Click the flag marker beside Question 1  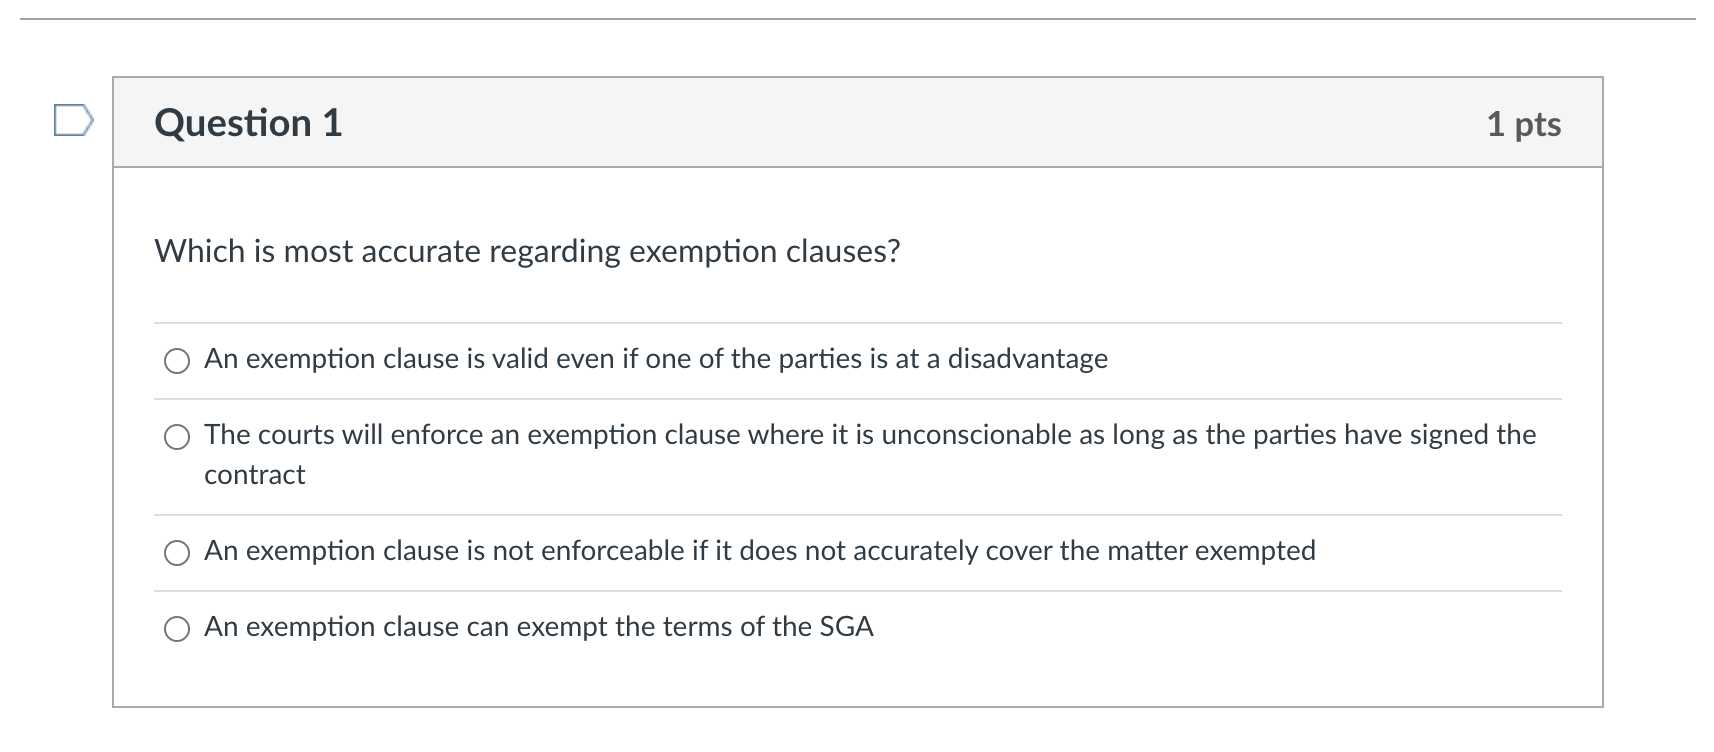(x=73, y=122)
